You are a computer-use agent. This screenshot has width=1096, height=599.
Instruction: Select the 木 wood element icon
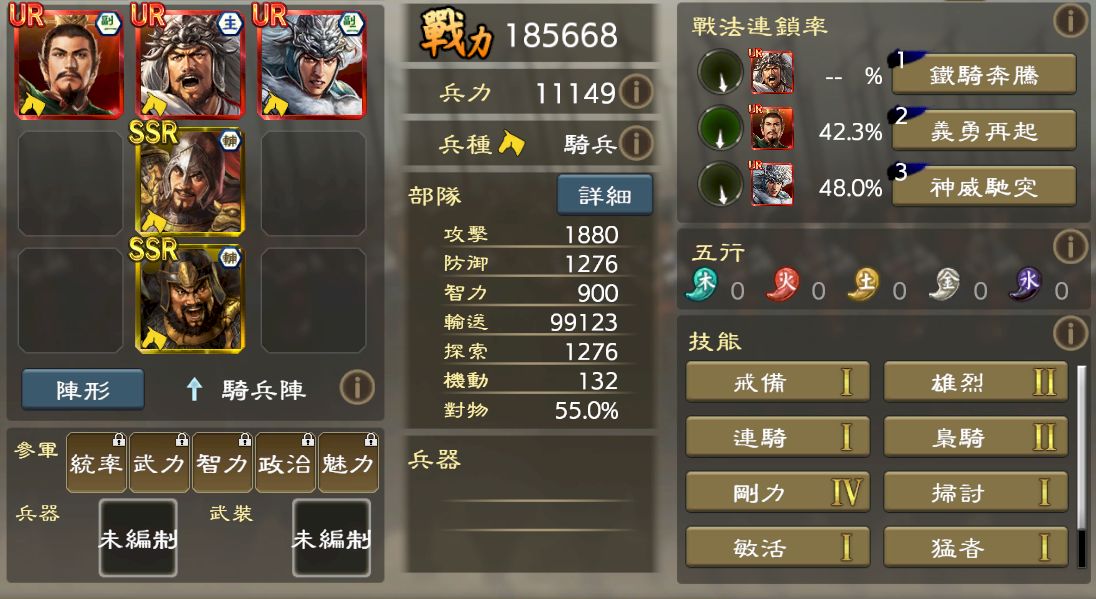(702, 284)
